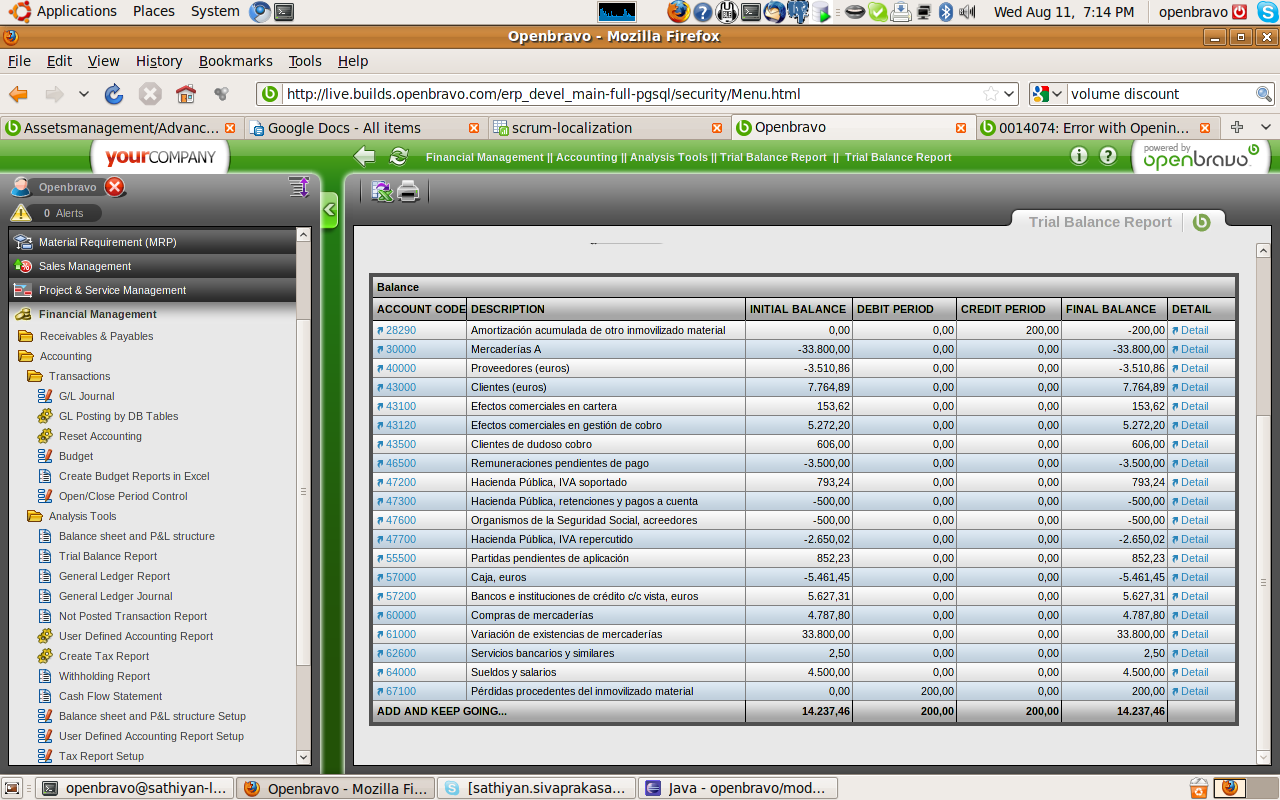Expand the Receivables & Payables folder
Viewport: 1280px width, 800px height.
tap(26, 336)
